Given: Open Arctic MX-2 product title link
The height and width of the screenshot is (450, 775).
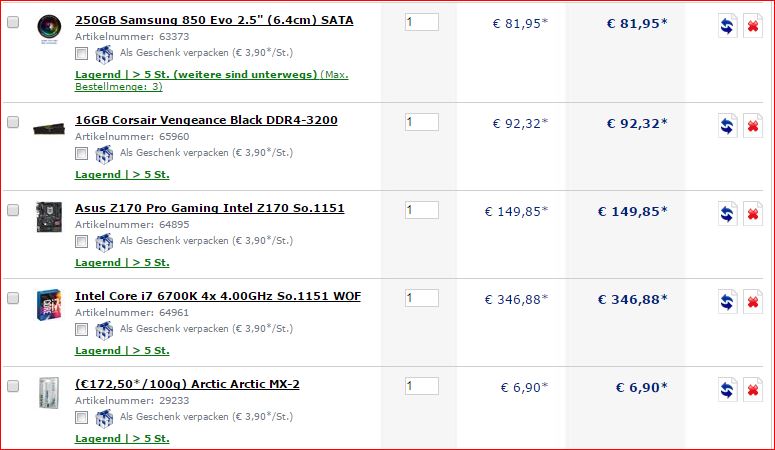Looking at the screenshot, I should 187,384.
